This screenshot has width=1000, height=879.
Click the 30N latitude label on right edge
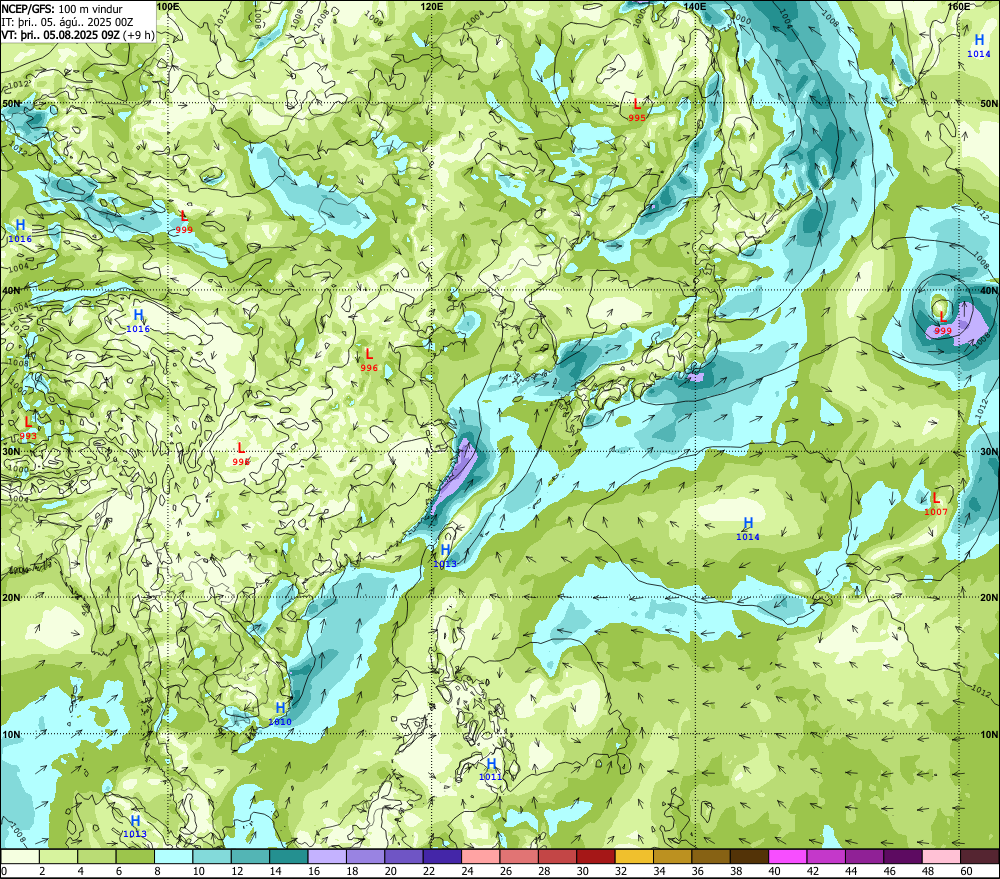point(989,451)
